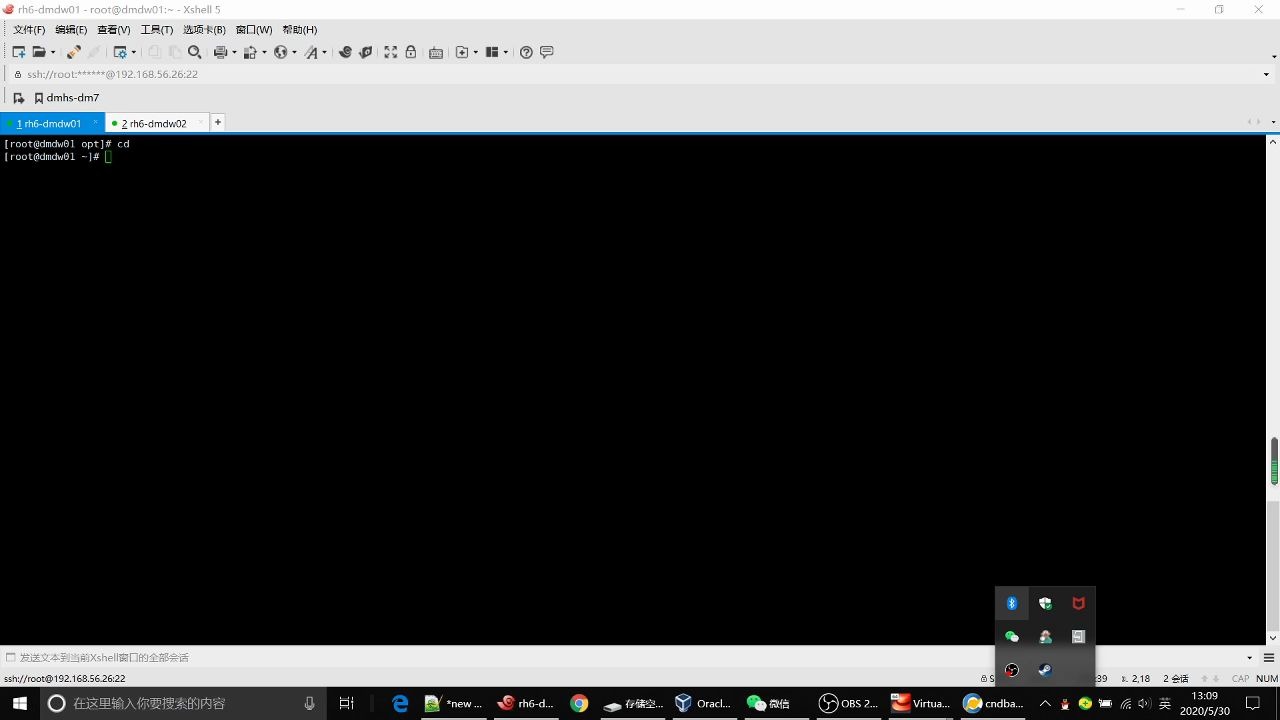
Task: Click the Print icon
Action: 220,52
